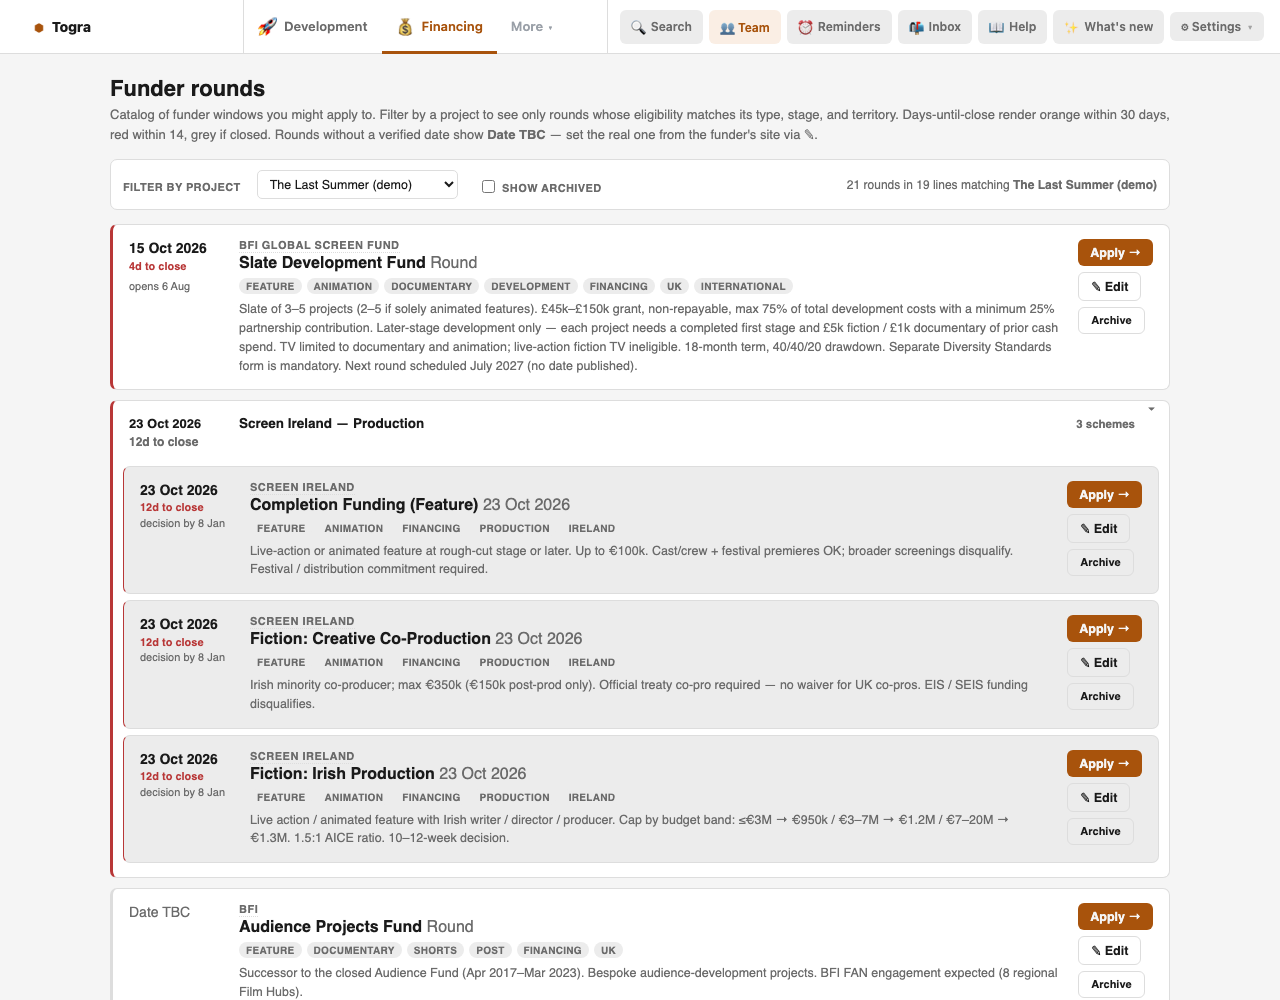1280x1000 pixels.
Task: Click the people icon in Team
Action: 727,28
